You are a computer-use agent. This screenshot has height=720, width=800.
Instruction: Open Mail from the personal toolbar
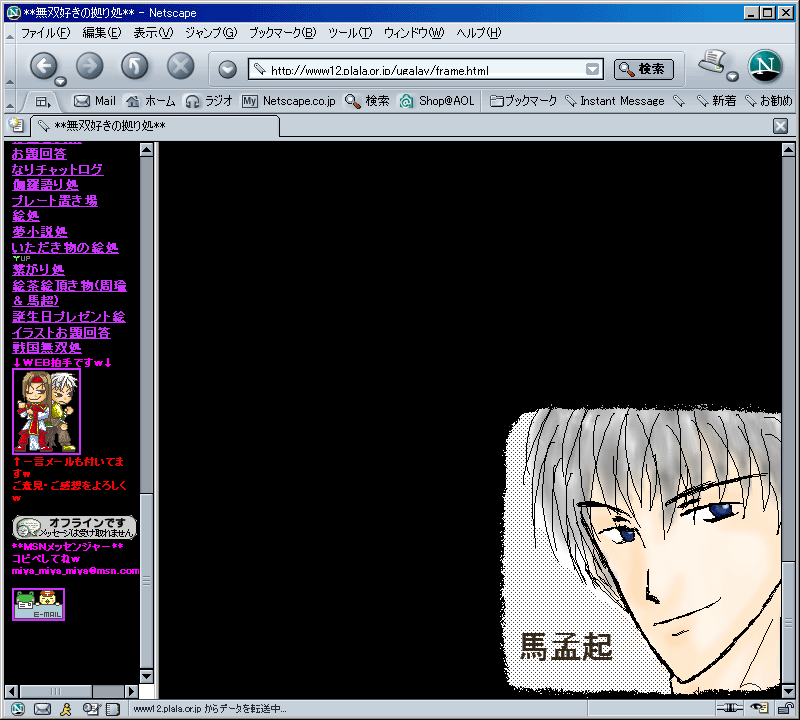click(95, 101)
